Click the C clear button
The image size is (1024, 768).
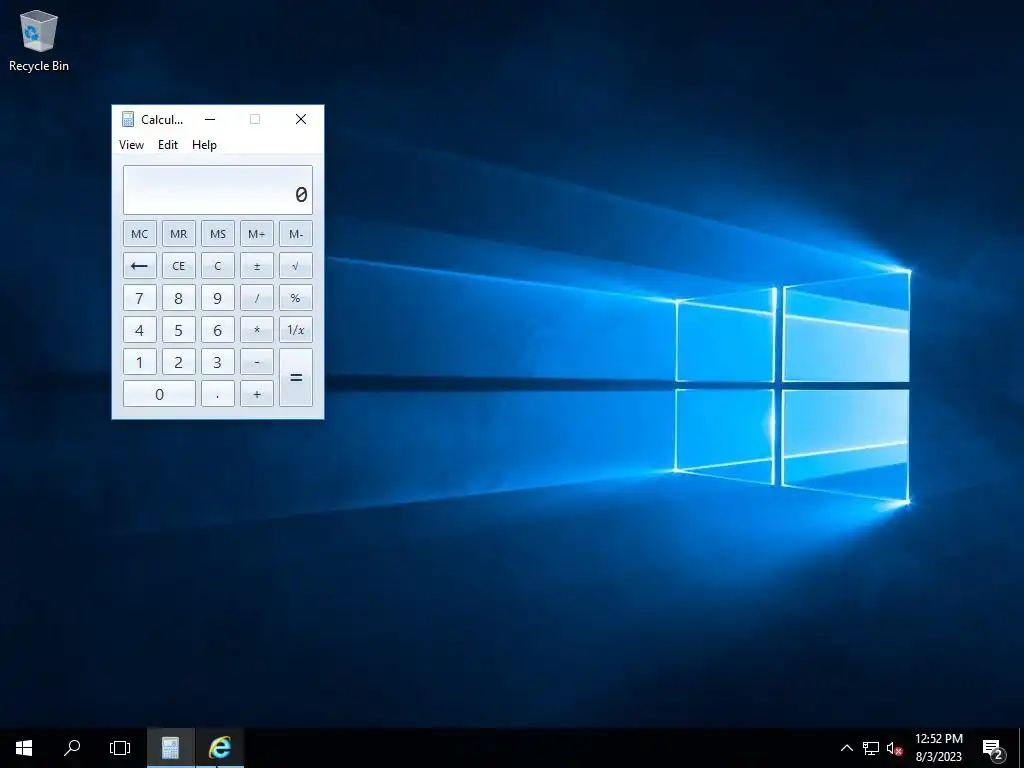[x=217, y=266]
